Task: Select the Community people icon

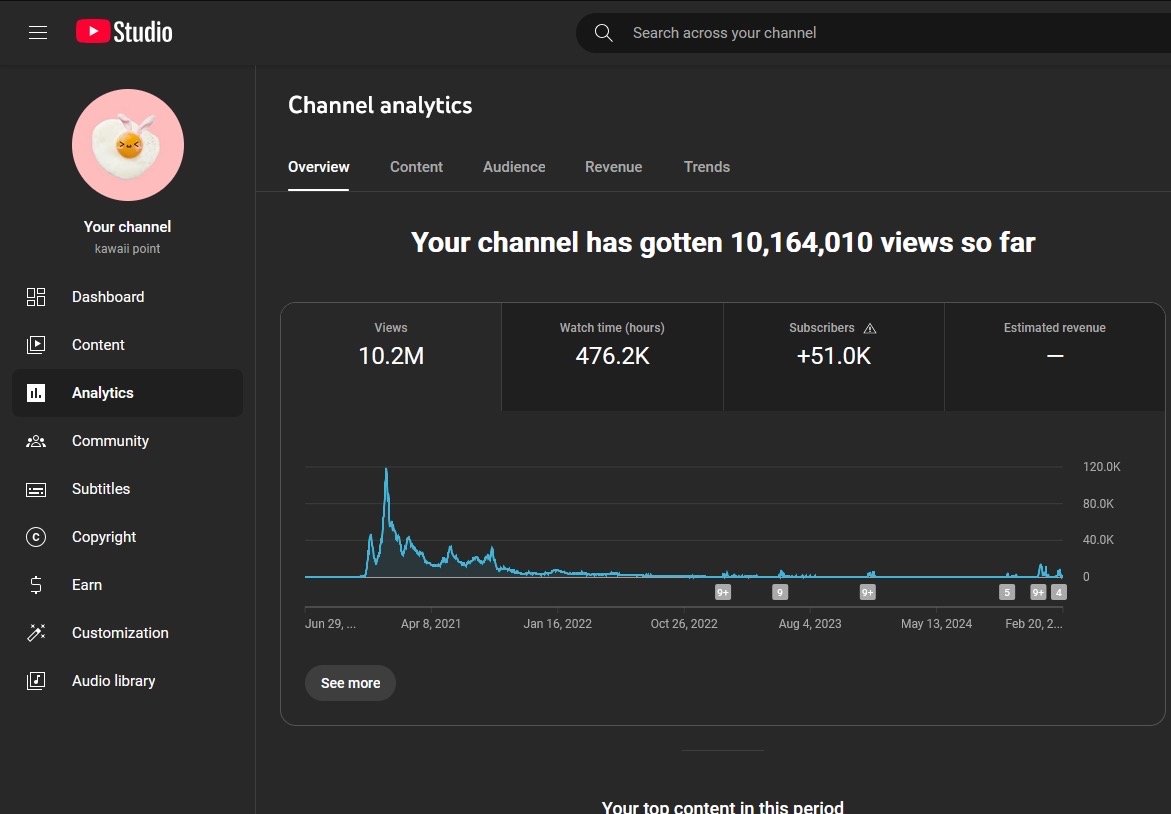Action: (36, 441)
